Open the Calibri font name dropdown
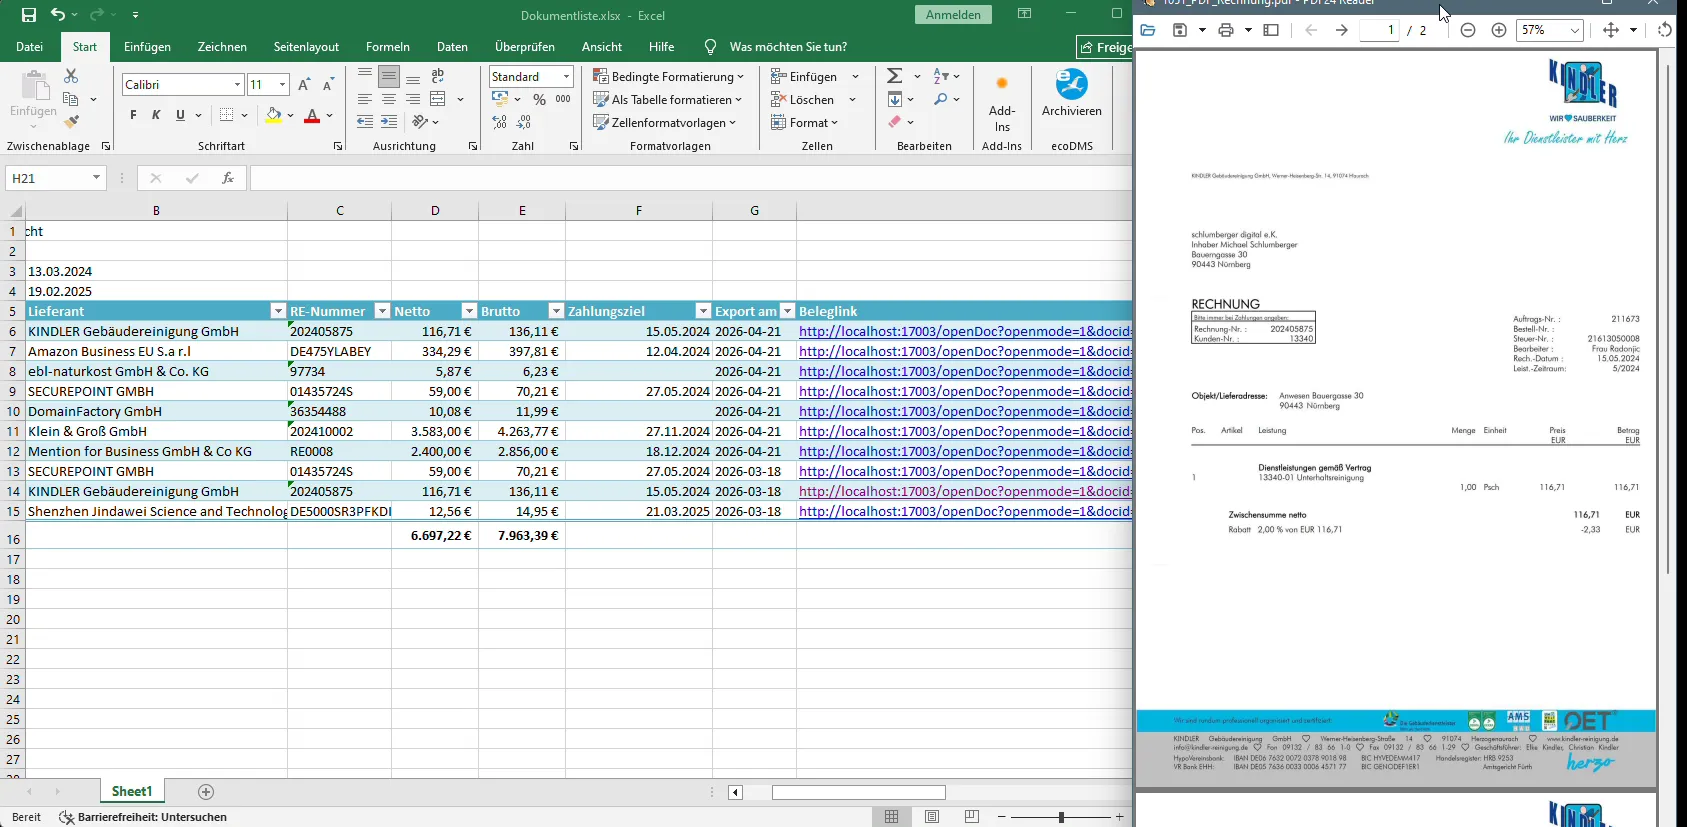 [x=237, y=85]
